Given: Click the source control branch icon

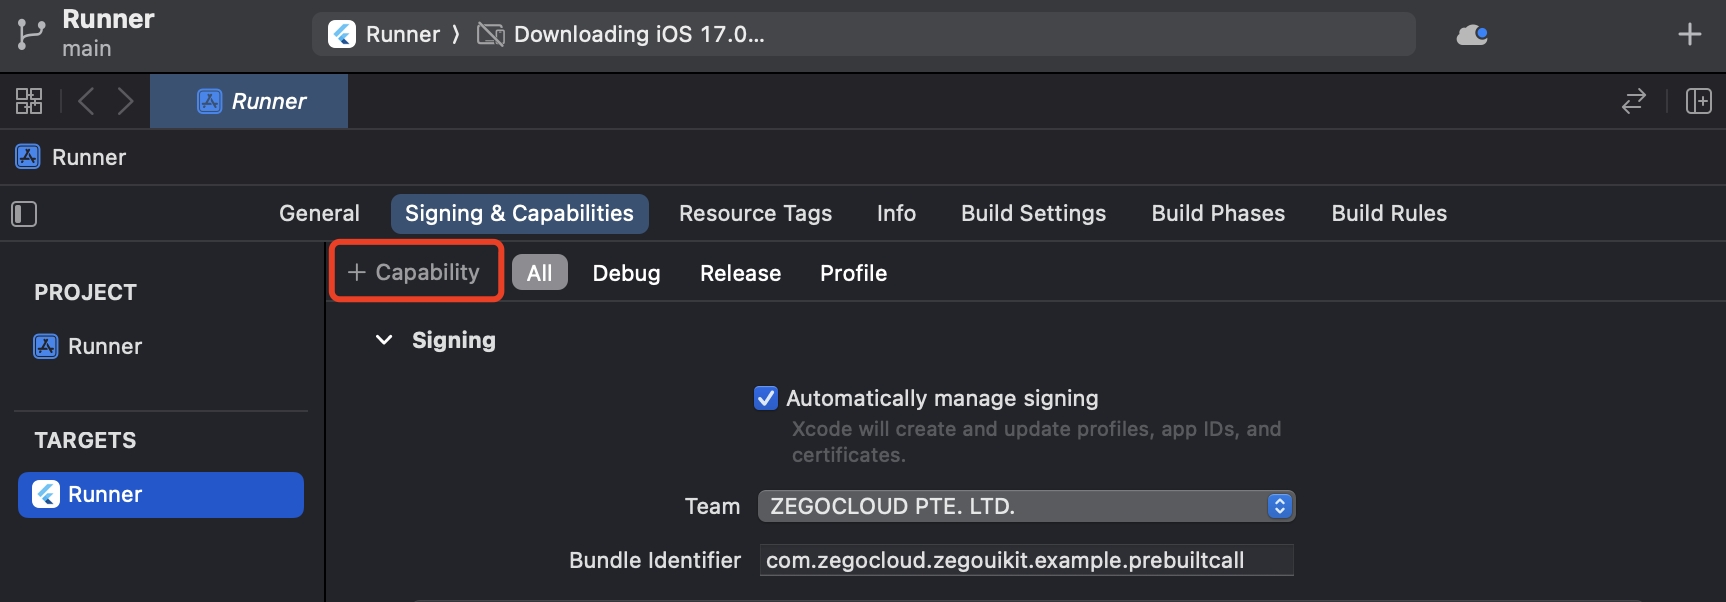Looking at the screenshot, I should 30,34.
